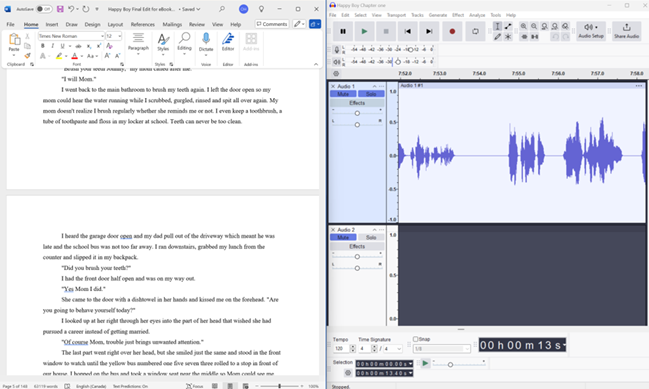Solo the Audio 2 track

click(x=371, y=237)
